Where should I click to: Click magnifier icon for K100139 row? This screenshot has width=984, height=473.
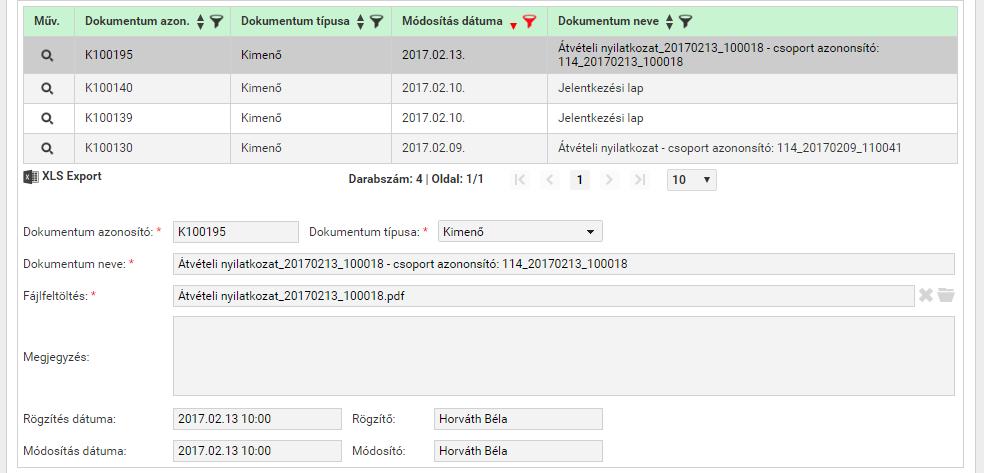pyautogui.click(x=47, y=118)
